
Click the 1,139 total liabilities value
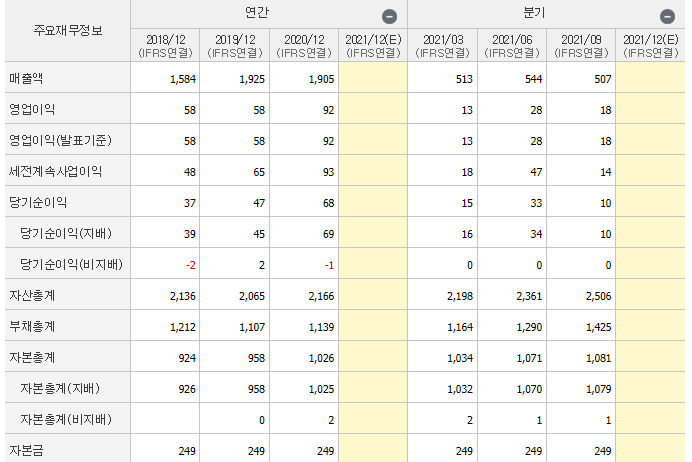(x=321, y=327)
